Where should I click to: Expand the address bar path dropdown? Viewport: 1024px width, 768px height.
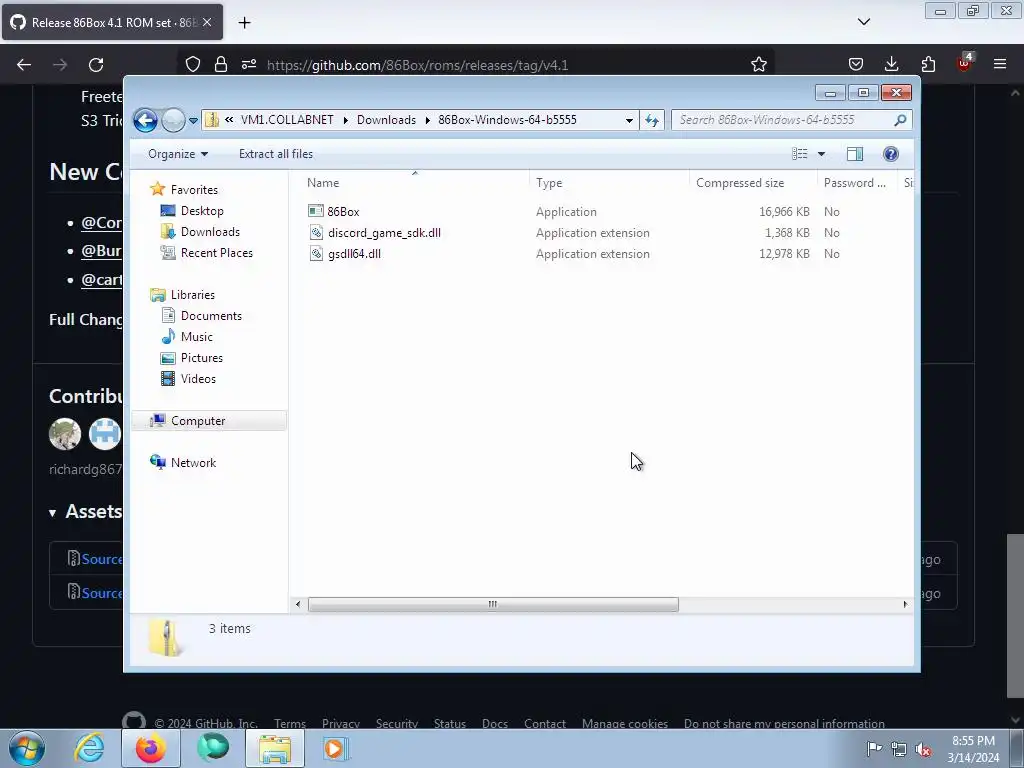click(x=629, y=120)
